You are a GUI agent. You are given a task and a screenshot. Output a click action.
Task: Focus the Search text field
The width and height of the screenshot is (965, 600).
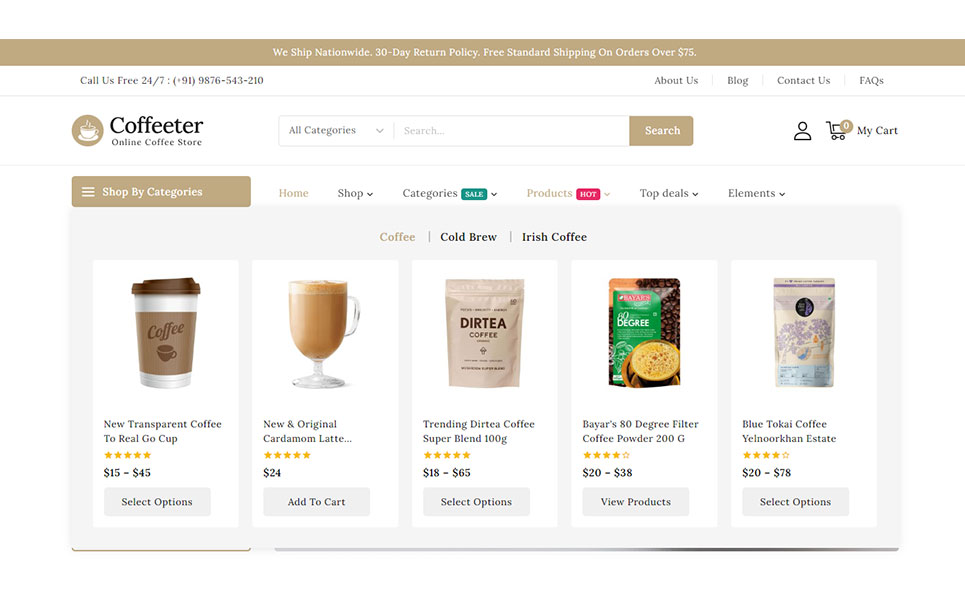511,130
